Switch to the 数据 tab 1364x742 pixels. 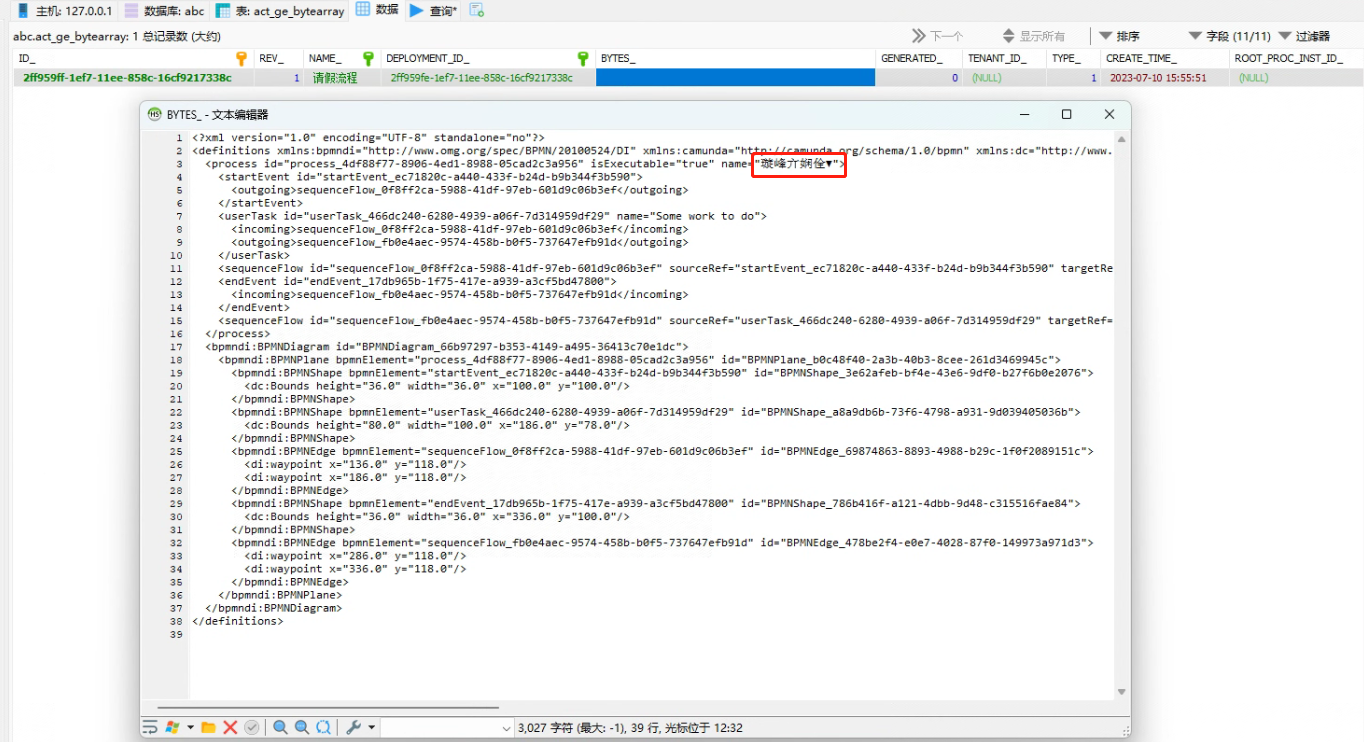[377, 10]
